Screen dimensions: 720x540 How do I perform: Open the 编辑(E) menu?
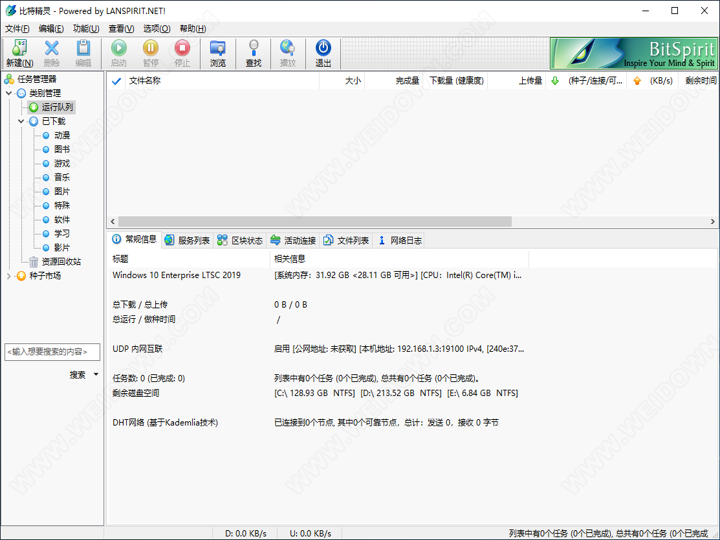pos(51,28)
